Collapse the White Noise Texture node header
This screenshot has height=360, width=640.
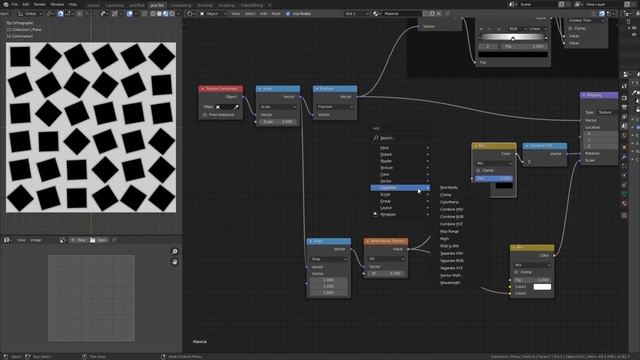(367, 241)
